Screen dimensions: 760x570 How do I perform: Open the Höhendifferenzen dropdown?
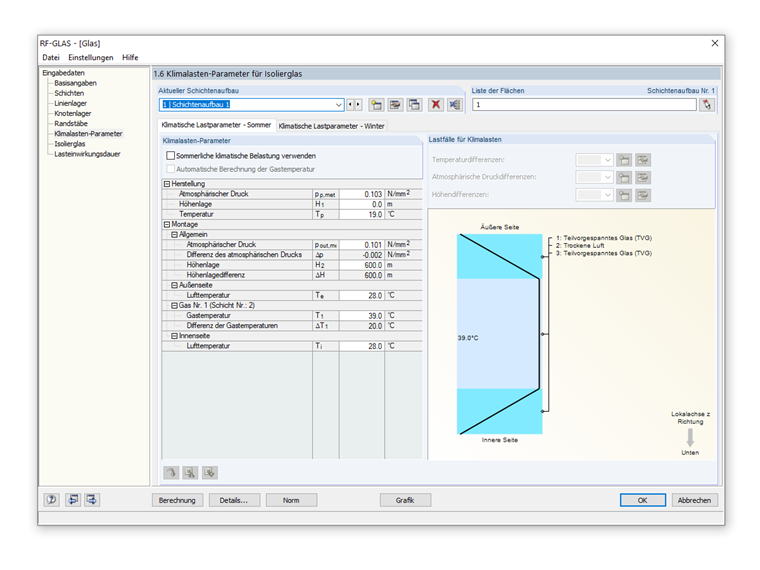coord(608,195)
